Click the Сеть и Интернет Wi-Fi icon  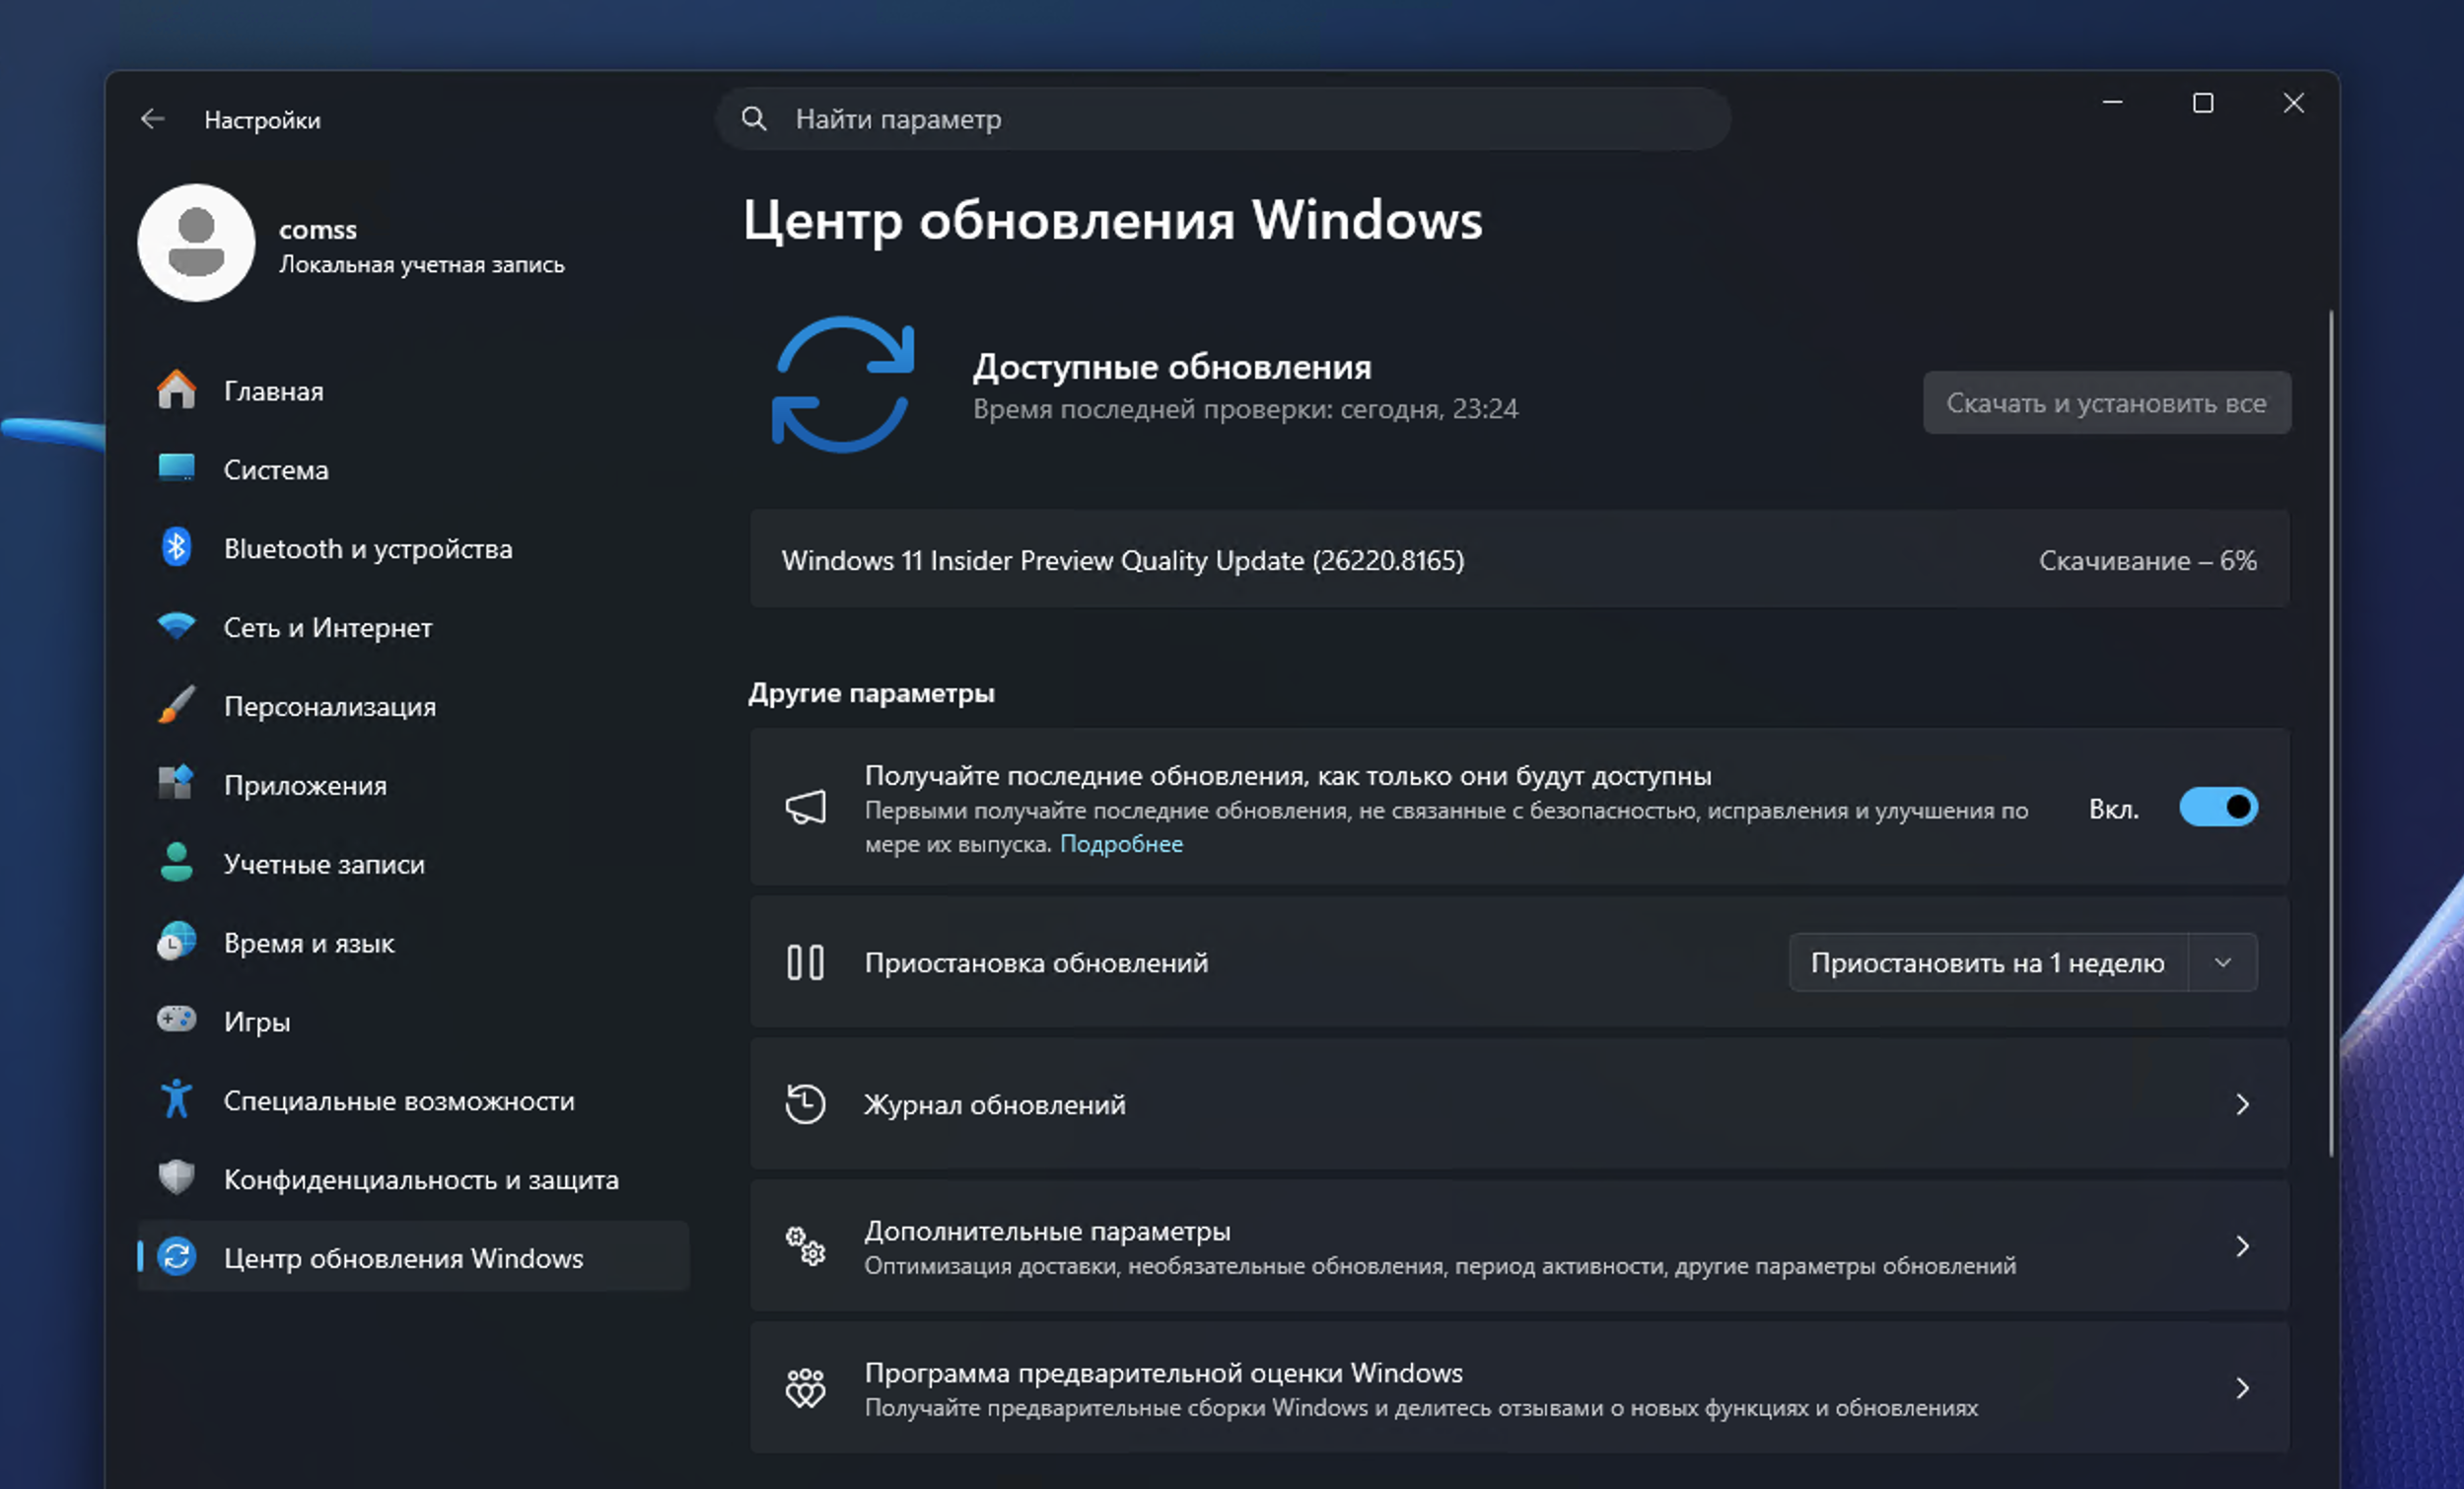pos(178,626)
